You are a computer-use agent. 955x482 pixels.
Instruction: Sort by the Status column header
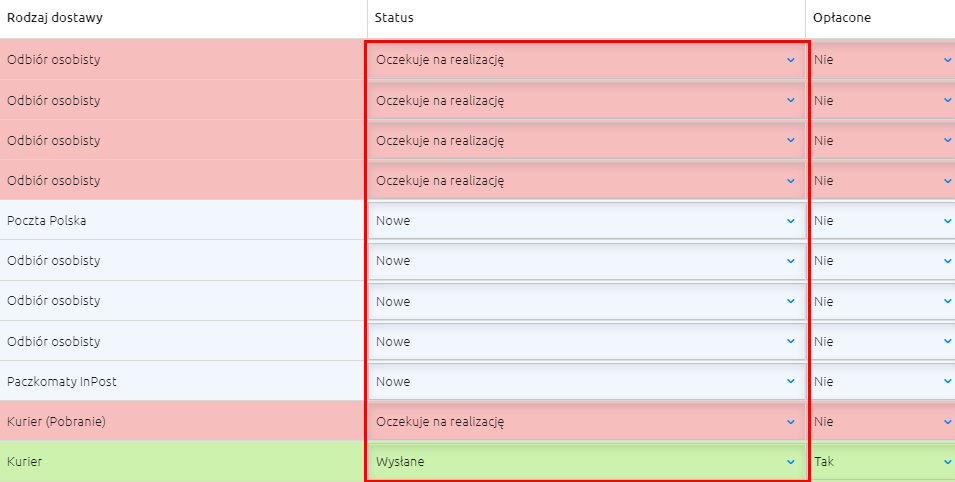click(394, 18)
